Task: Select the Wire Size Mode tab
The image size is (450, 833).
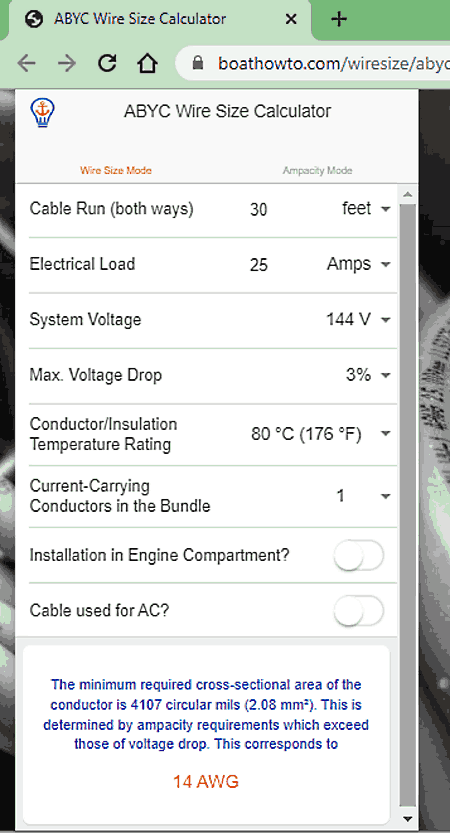Action: tap(116, 171)
